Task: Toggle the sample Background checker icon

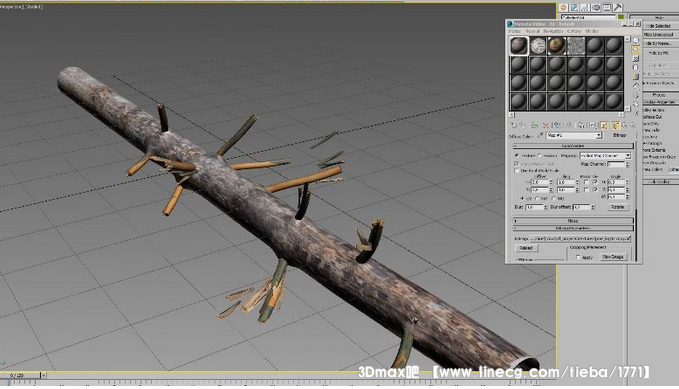Action: tap(636, 58)
